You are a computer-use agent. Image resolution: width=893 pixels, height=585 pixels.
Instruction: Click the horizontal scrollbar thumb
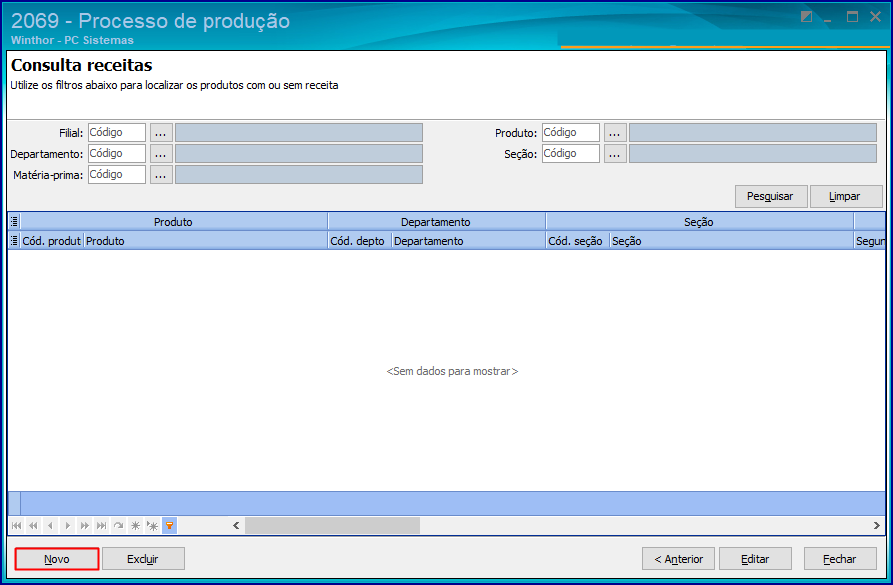333,525
